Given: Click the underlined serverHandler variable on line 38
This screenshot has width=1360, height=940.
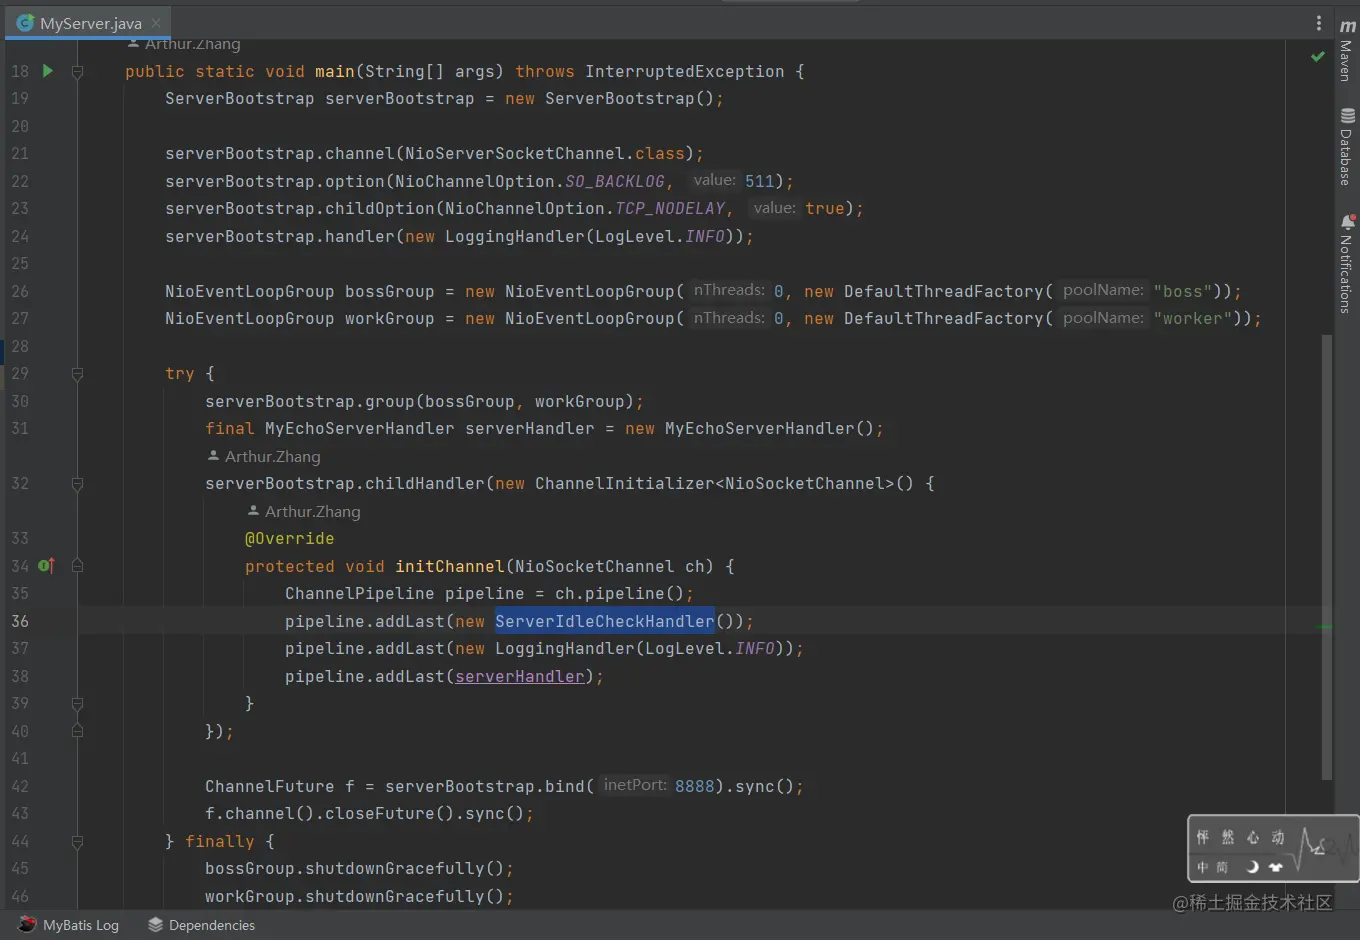Looking at the screenshot, I should (x=520, y=676).
